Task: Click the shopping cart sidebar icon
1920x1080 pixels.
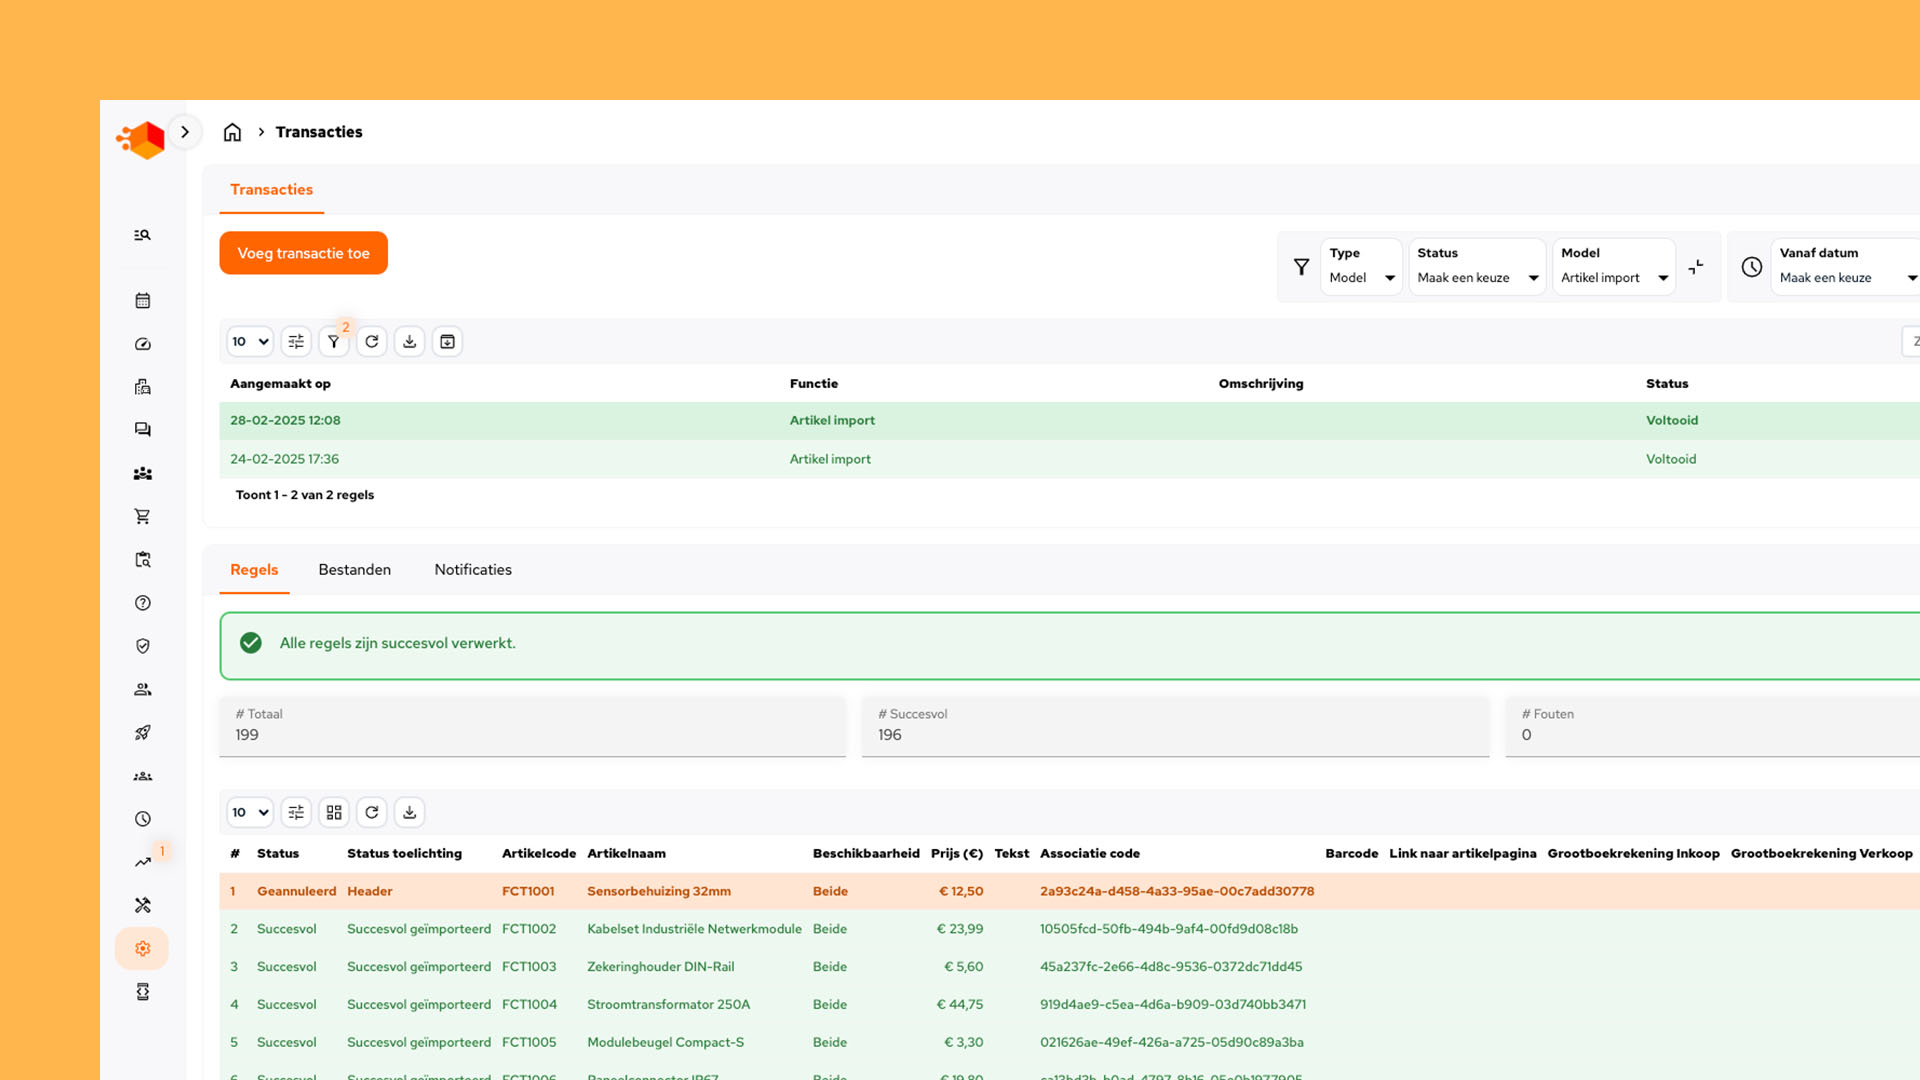Action: pos(142,517)
